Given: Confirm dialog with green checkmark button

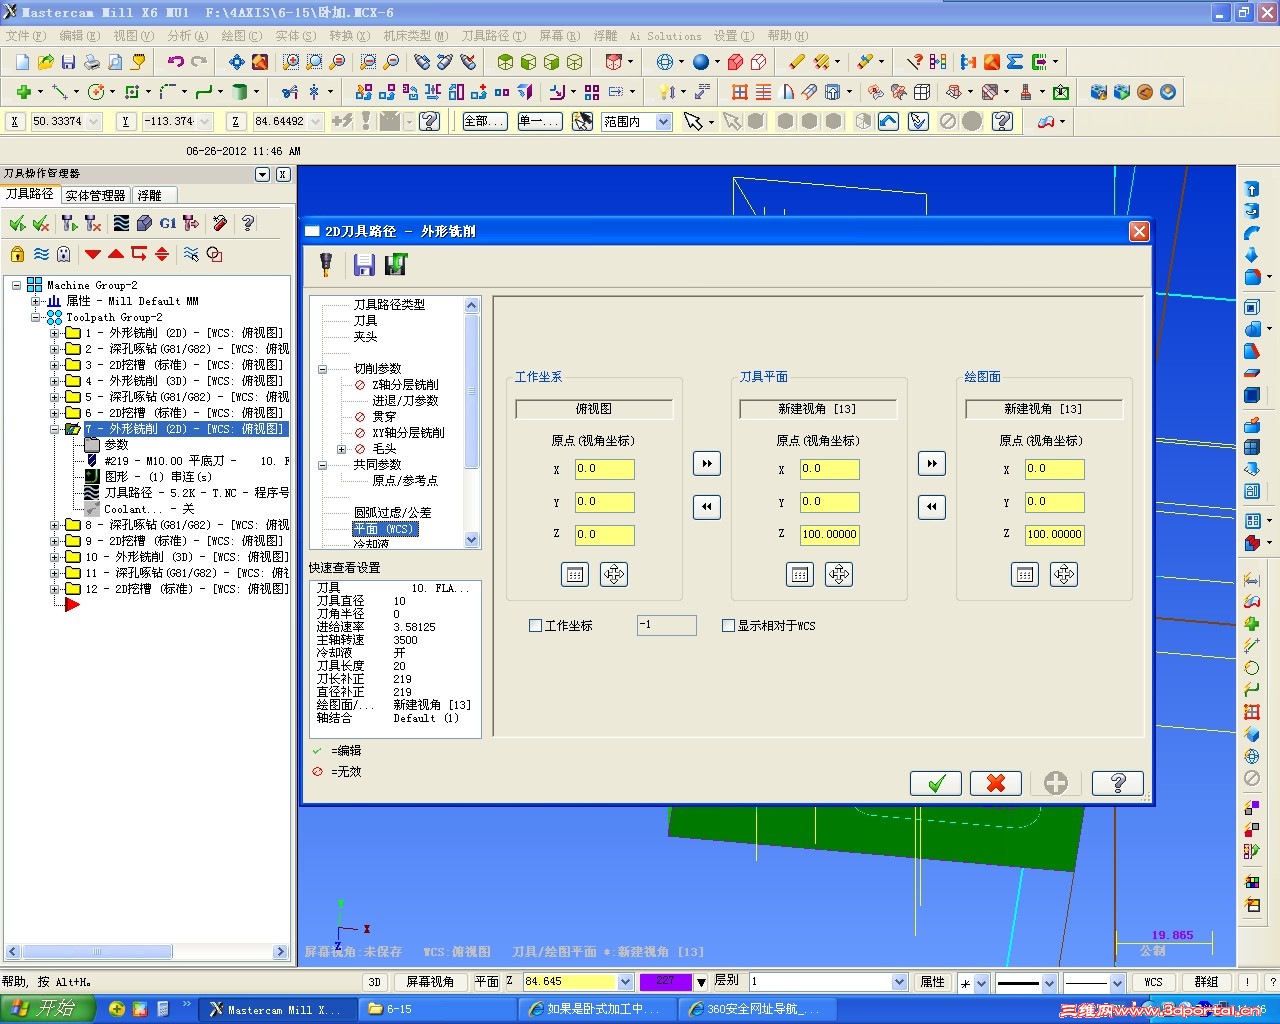Looking at the screenshot, I should click(x=936, y=783).
